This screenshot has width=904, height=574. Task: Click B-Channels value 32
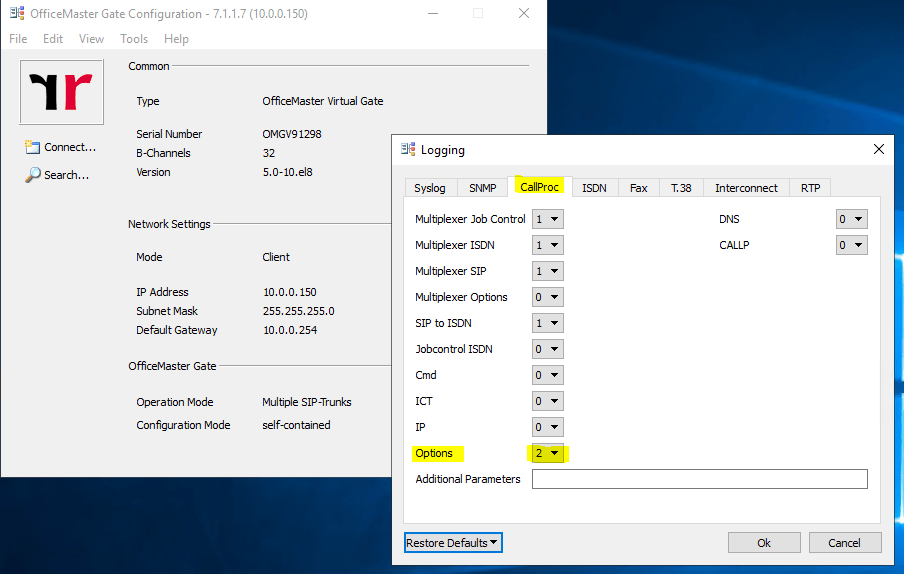pyautogui.click(x=269, y=153)
